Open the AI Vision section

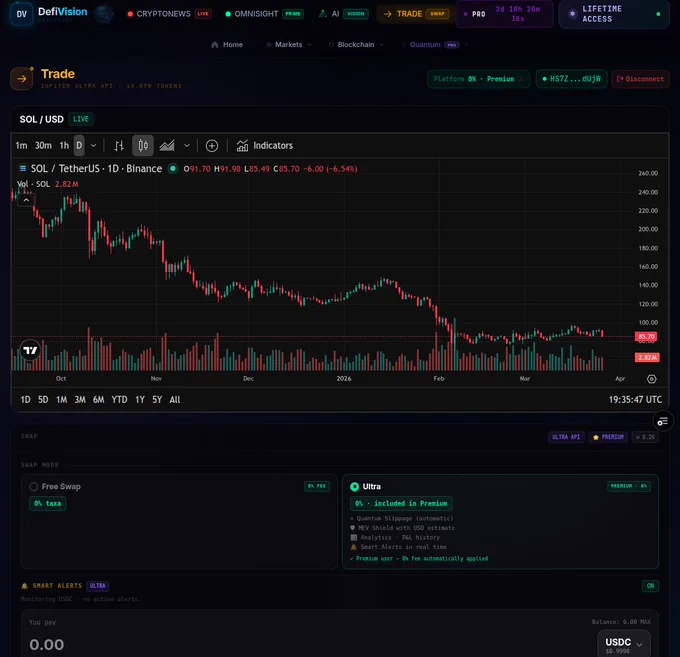343,14
